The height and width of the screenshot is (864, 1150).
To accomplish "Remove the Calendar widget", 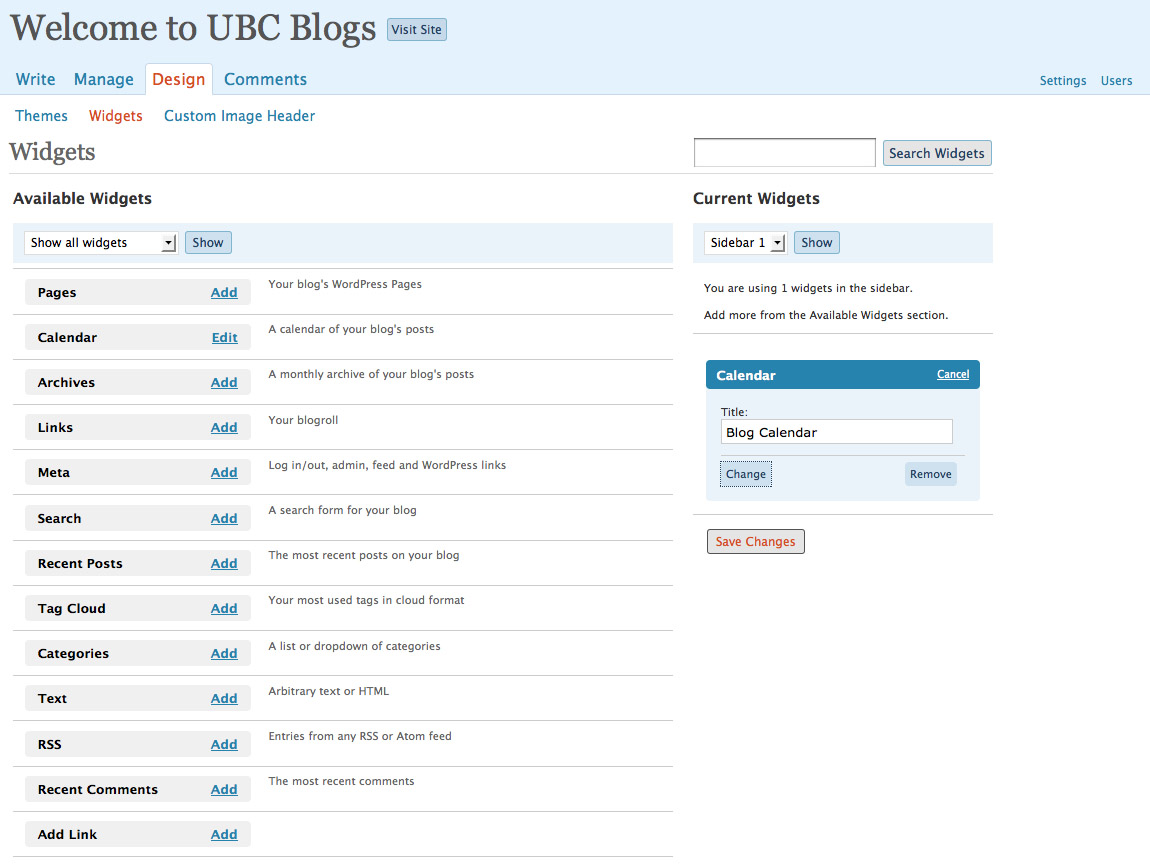I will pyautogui.click(x=931, y=474).
